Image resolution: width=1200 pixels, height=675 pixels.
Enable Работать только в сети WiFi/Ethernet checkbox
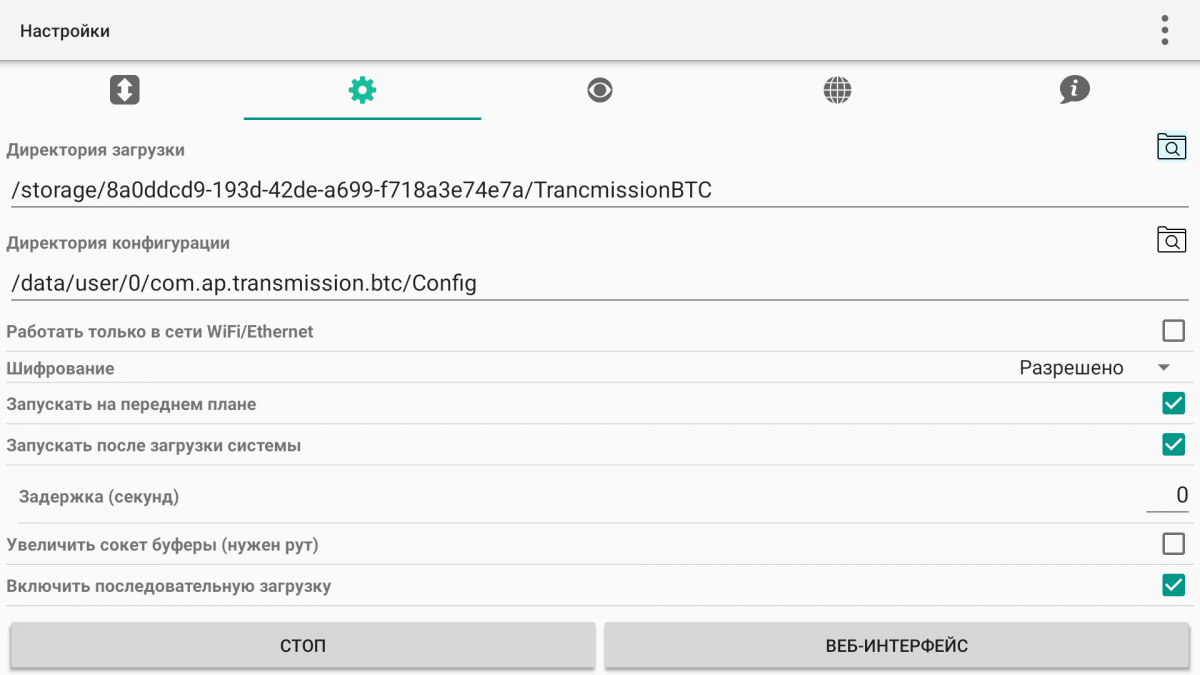(1173, 331)
